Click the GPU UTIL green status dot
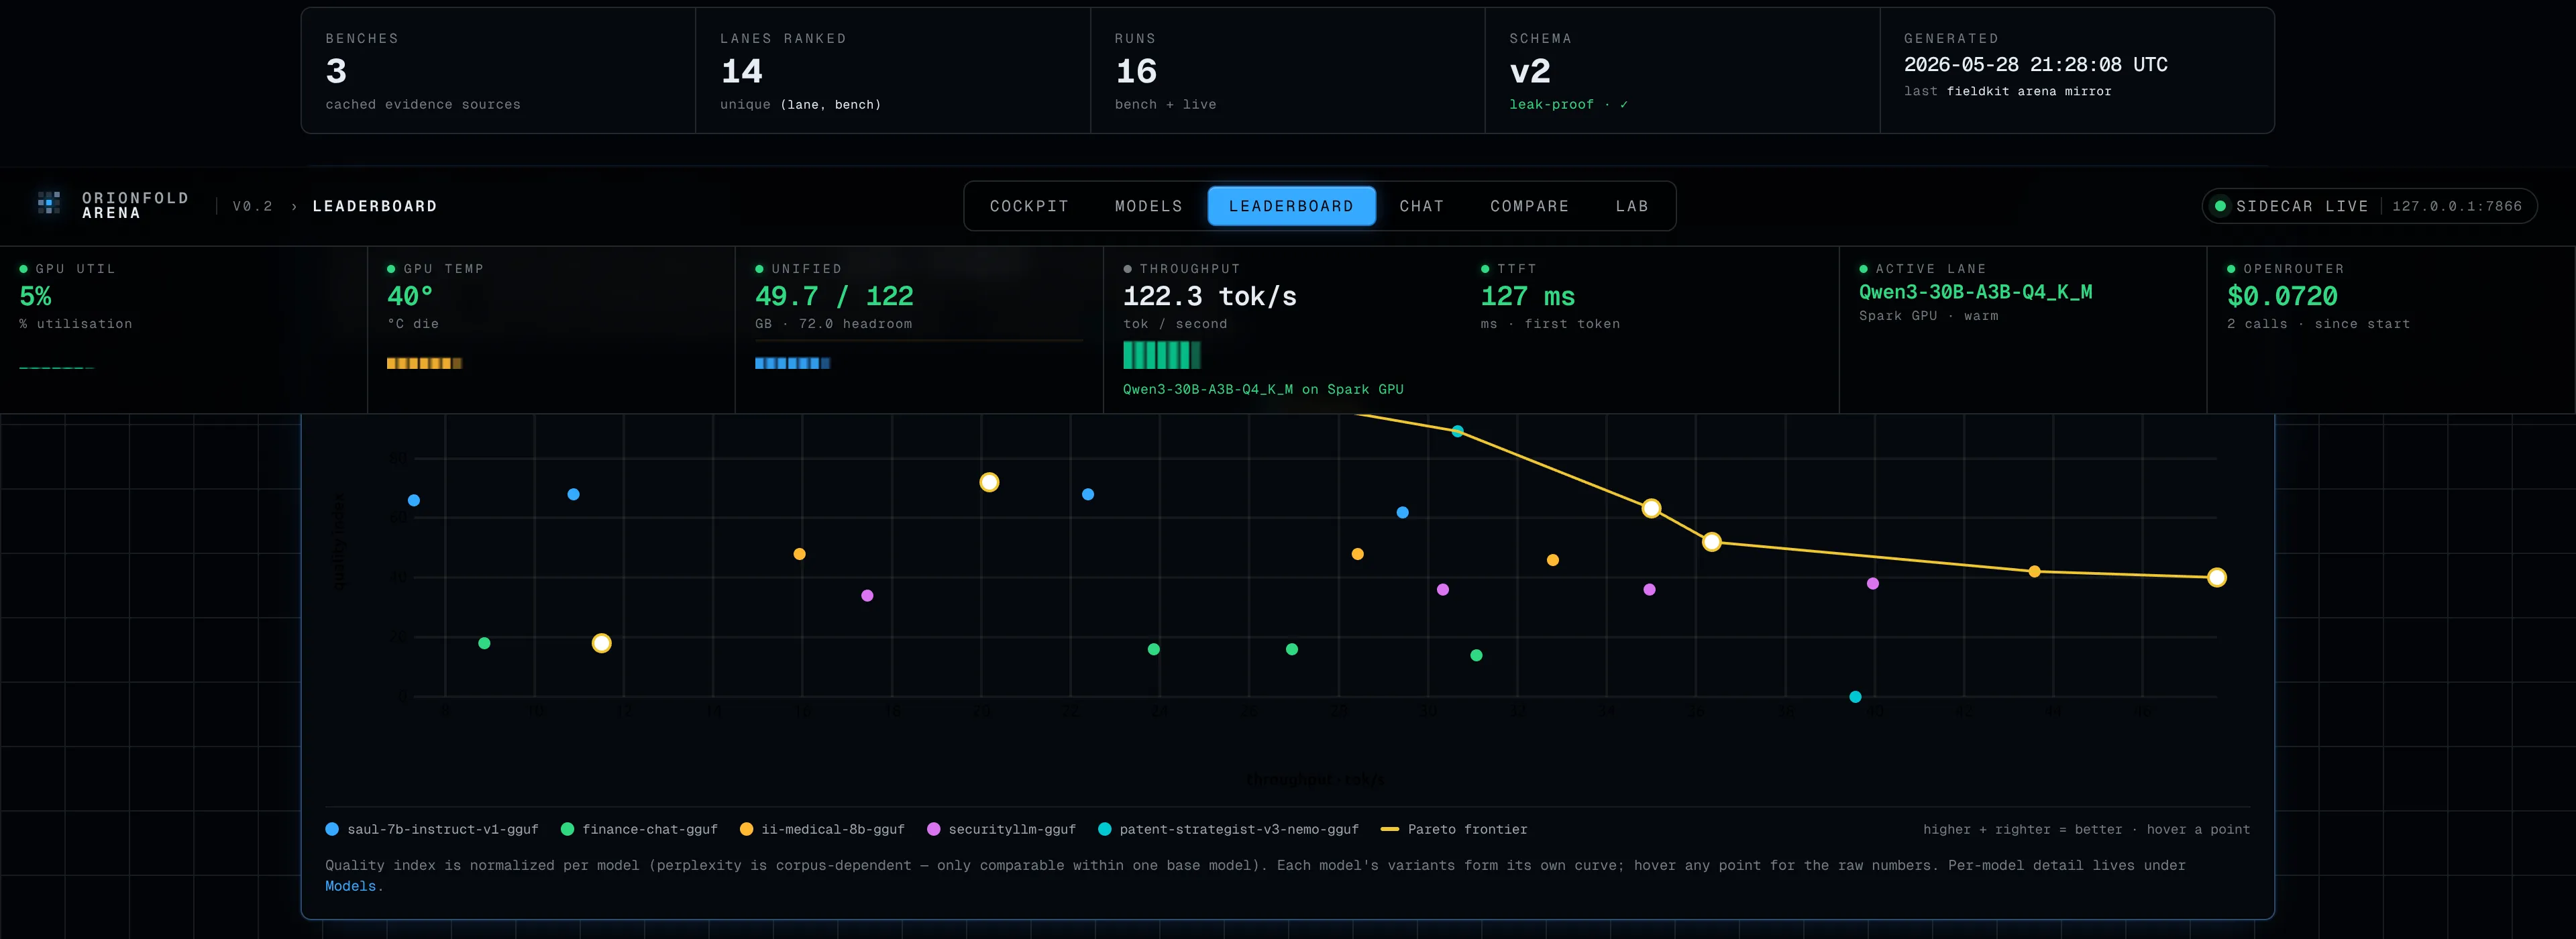The image size is (2576, 939). click(x=23, y=269)
